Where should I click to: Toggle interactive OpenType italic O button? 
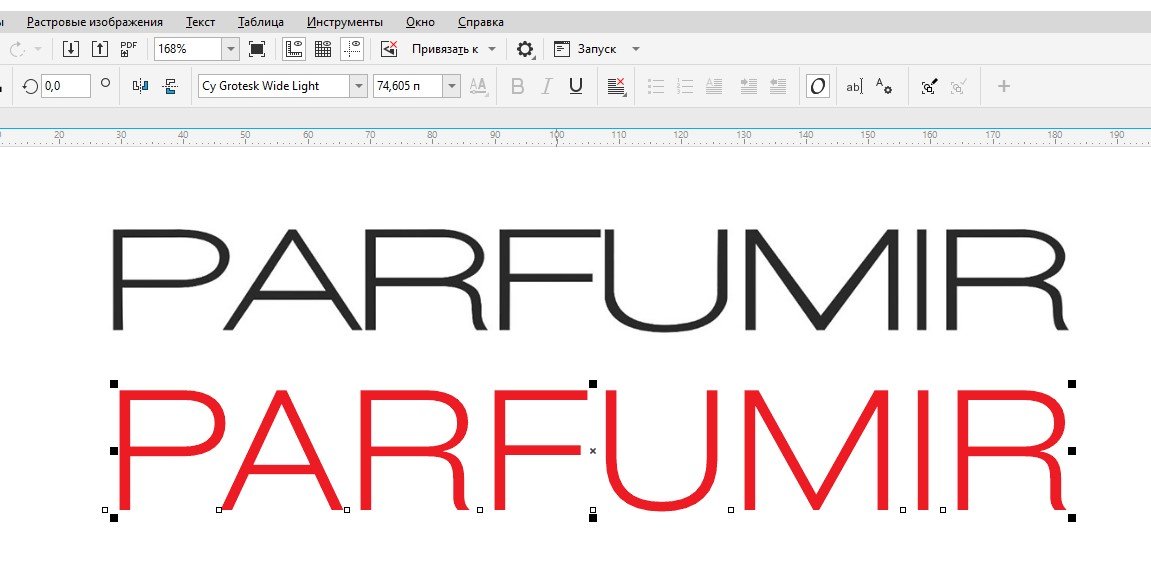coord(818,86)
